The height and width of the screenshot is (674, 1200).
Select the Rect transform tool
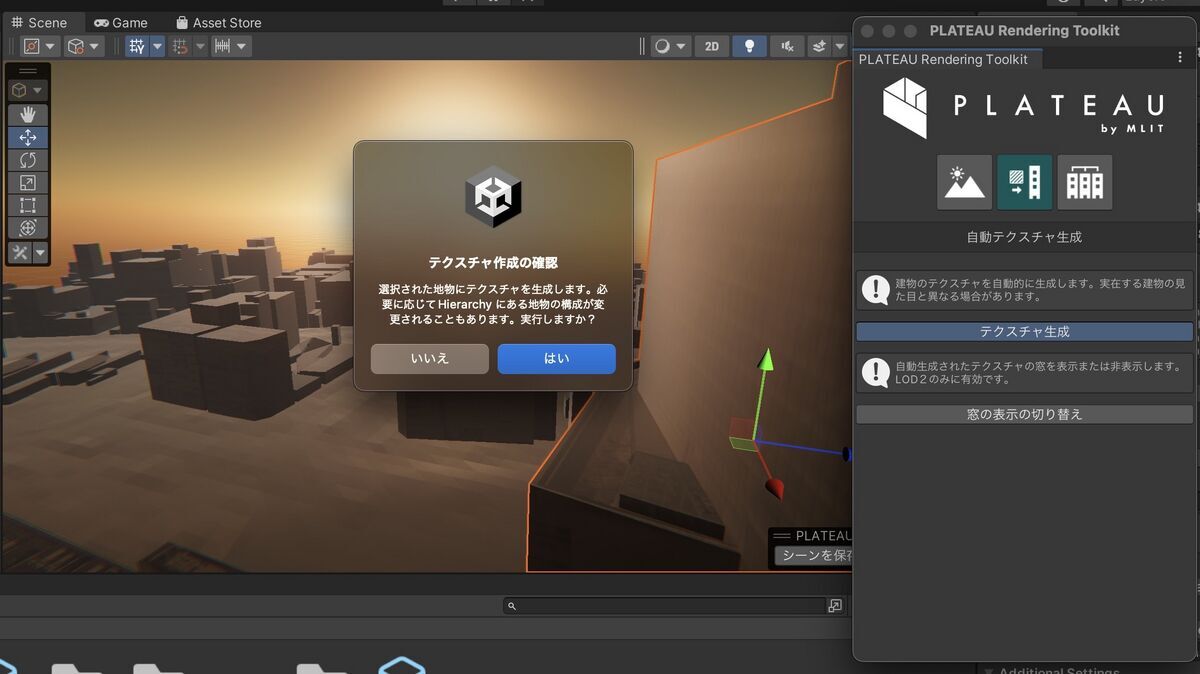[28, 206]
